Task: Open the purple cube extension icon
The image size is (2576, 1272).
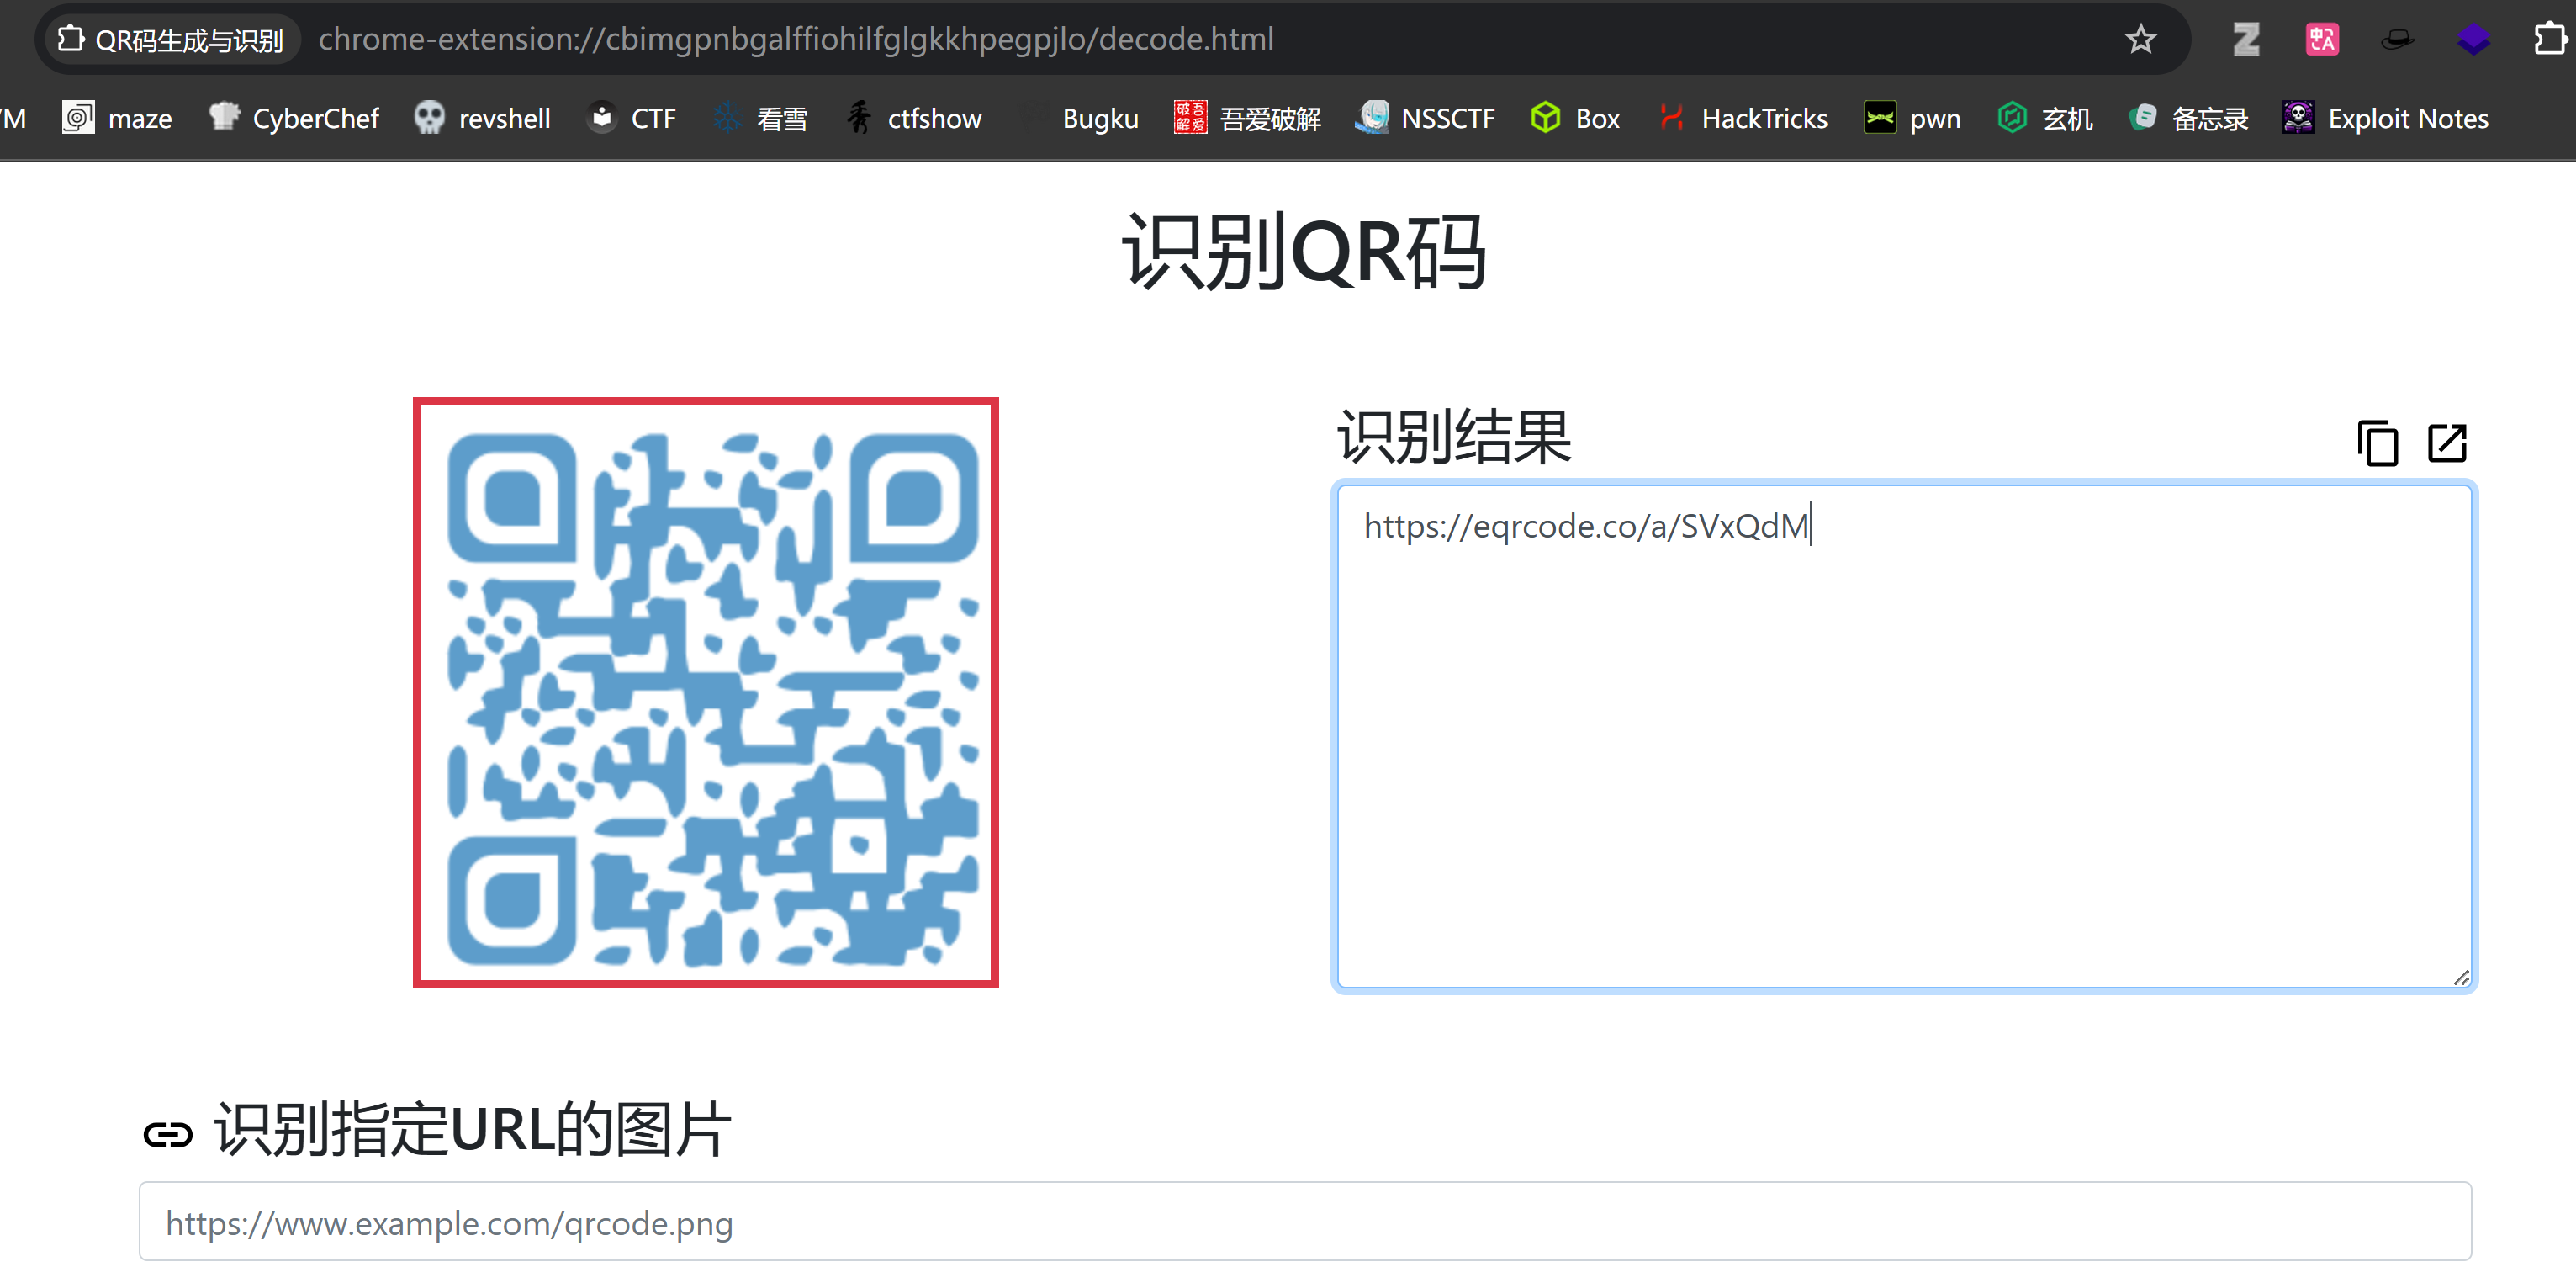Action: 2473,40
